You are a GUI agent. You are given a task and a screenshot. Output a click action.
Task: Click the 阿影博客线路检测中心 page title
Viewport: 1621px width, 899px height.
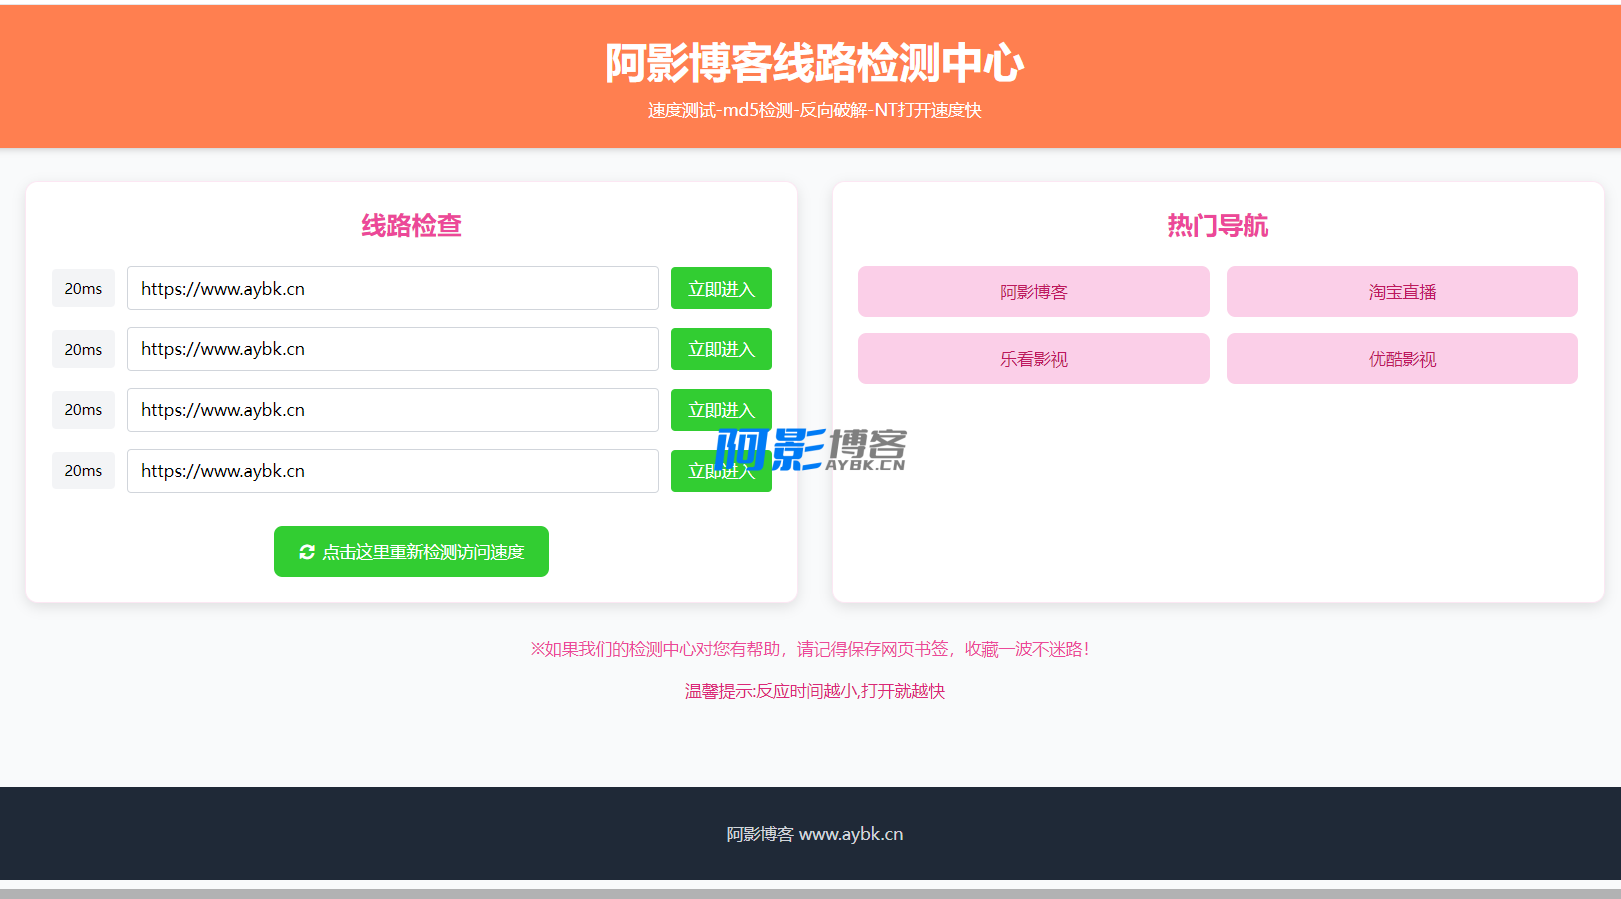tap(814, 63)
